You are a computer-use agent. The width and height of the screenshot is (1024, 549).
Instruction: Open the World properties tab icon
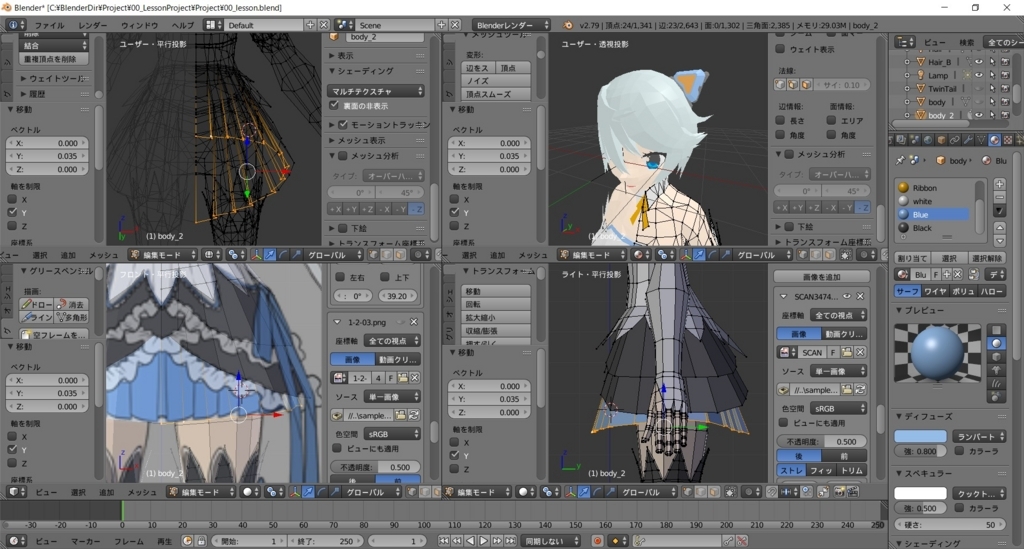pos(928,140)
